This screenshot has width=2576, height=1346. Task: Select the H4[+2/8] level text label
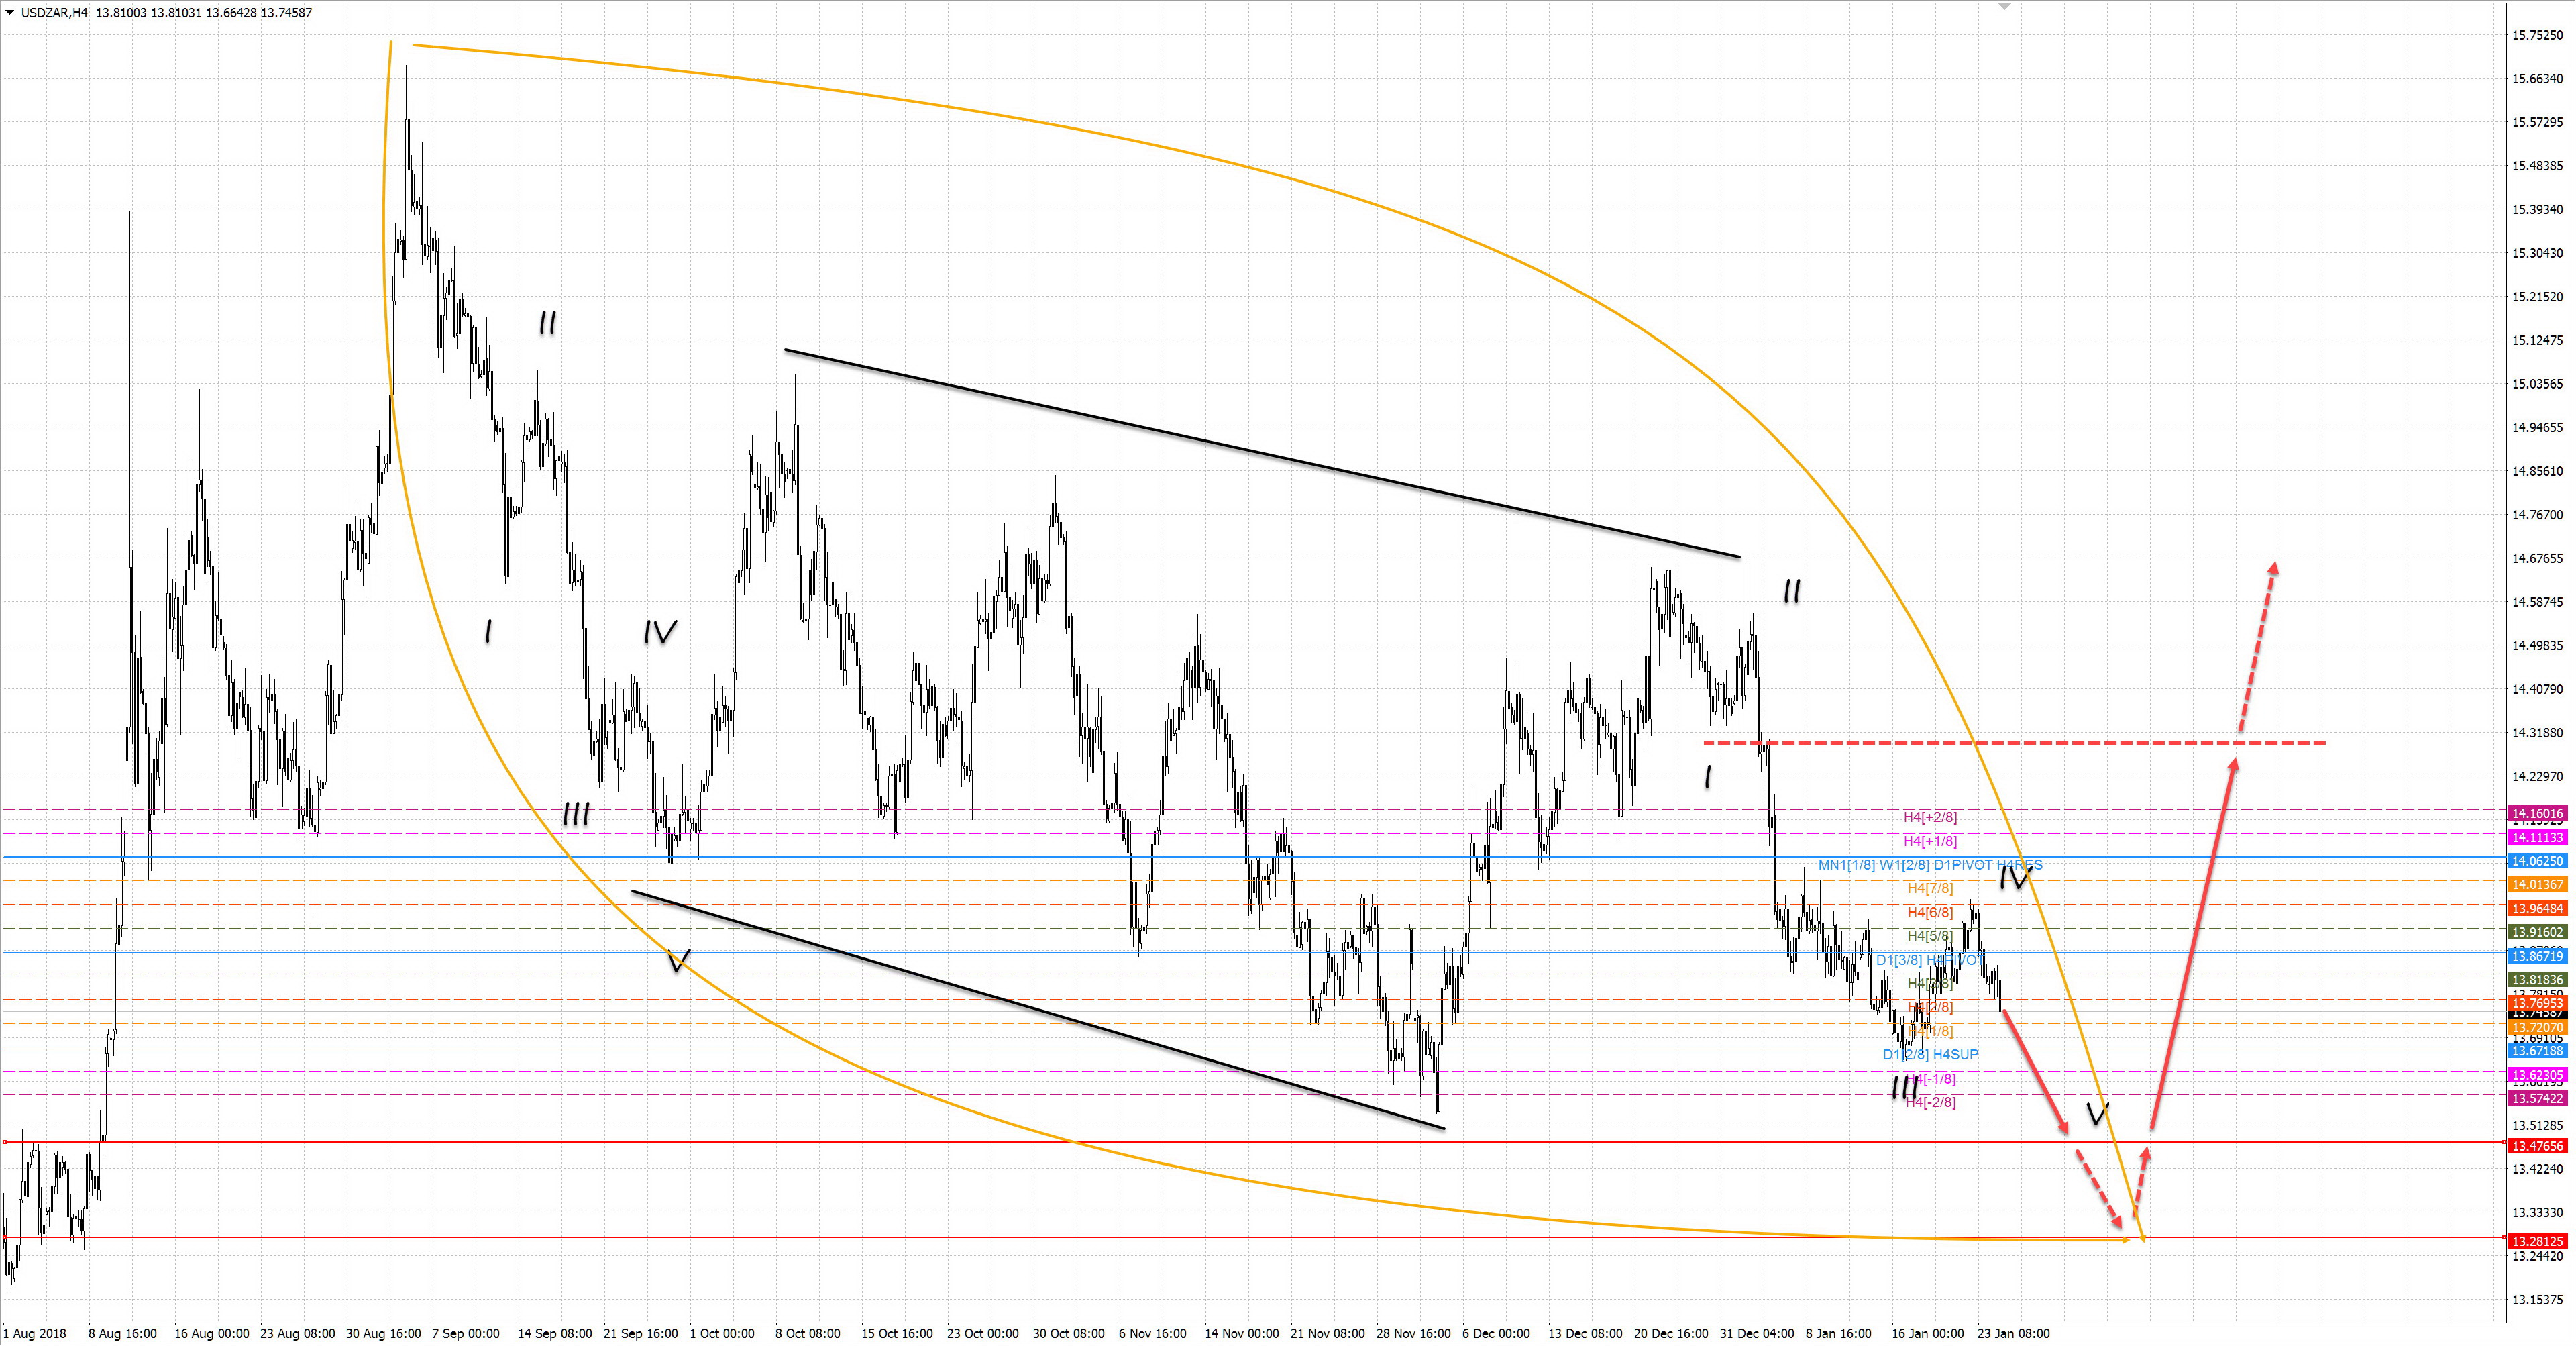[x=1930, y=817]
